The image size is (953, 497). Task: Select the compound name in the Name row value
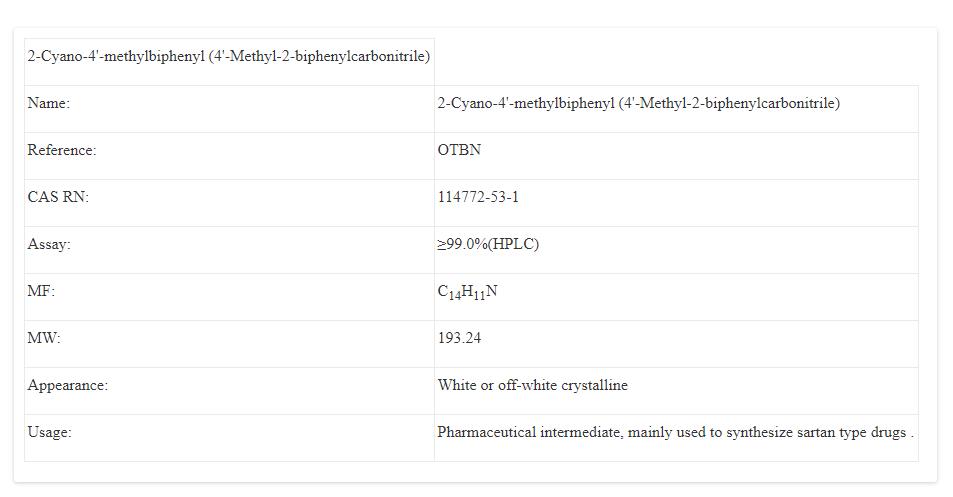click(638, 103)
